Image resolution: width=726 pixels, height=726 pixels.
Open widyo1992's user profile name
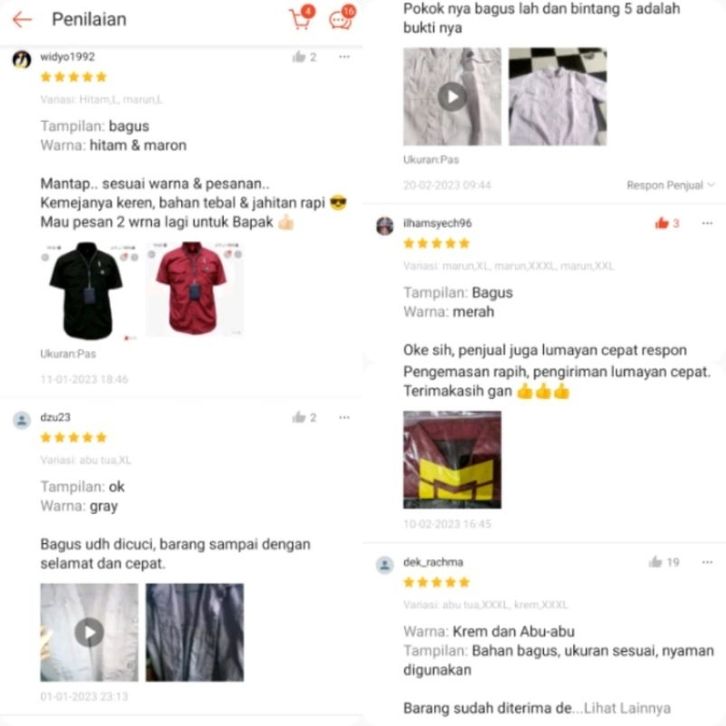tap(68, 57)
